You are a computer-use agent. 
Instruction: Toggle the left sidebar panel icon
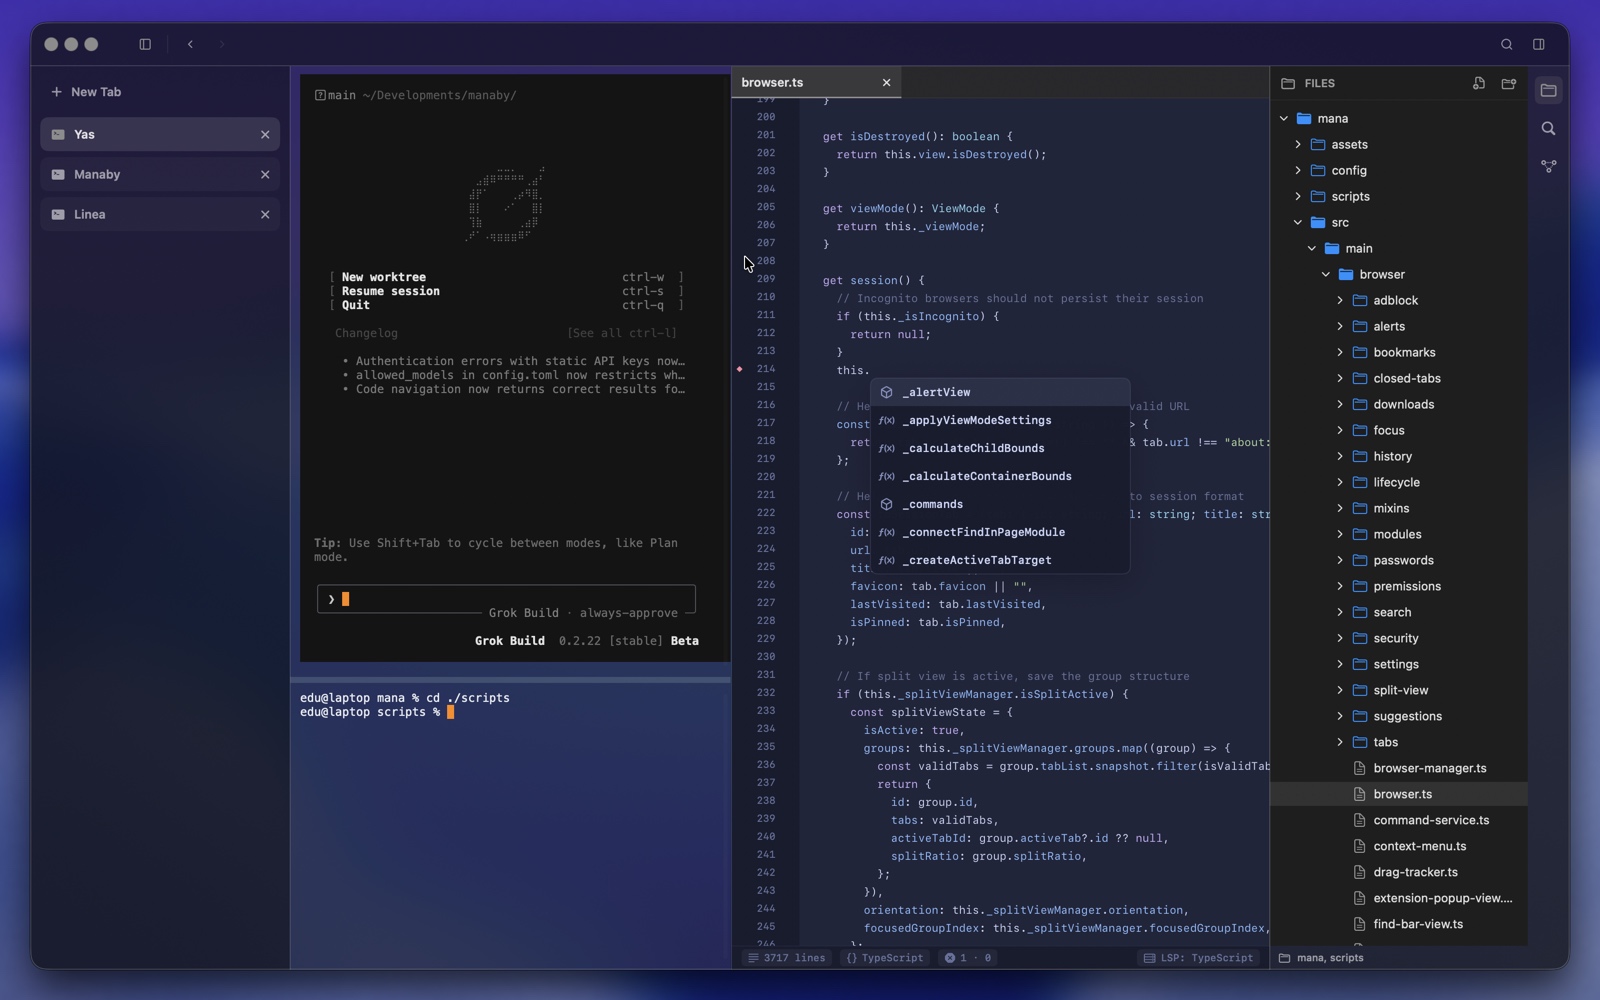point(145,44)
